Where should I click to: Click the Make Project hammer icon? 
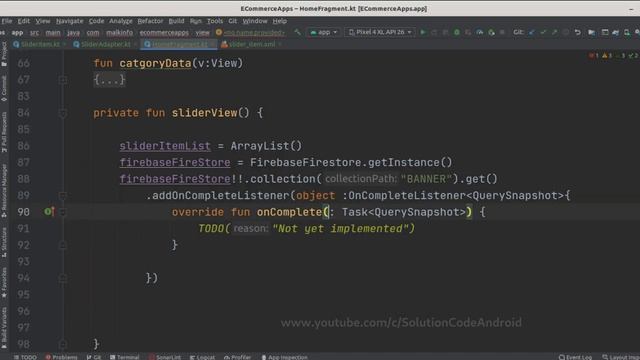(298, 32)
